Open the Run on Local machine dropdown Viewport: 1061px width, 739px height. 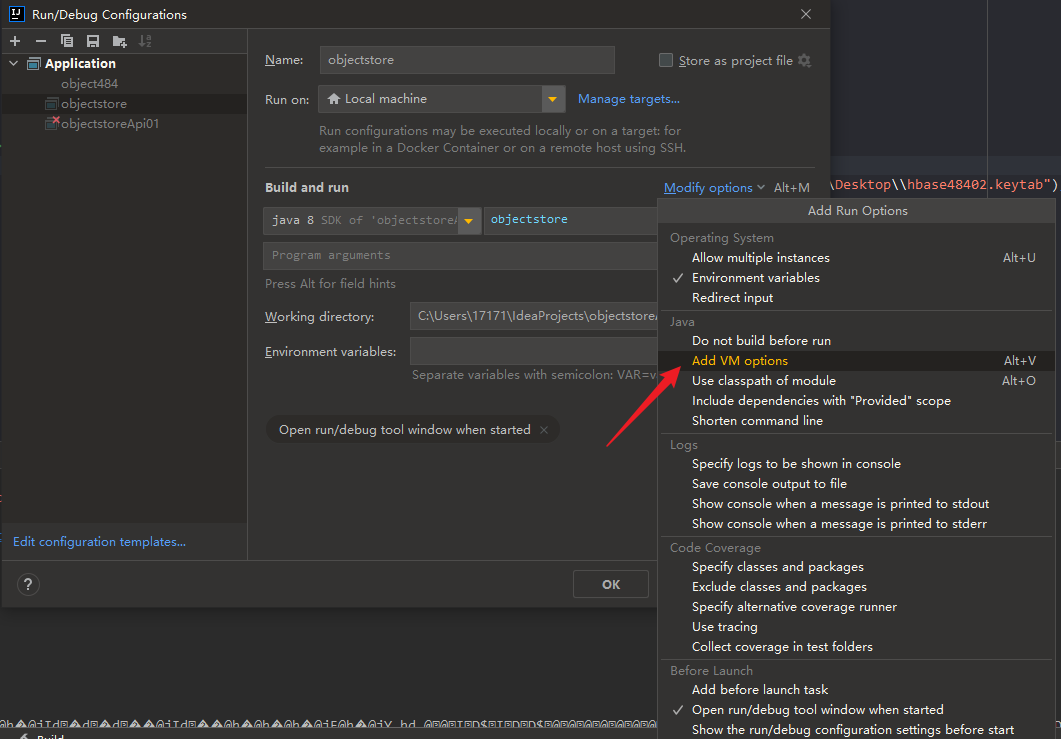tap(554, 99)
